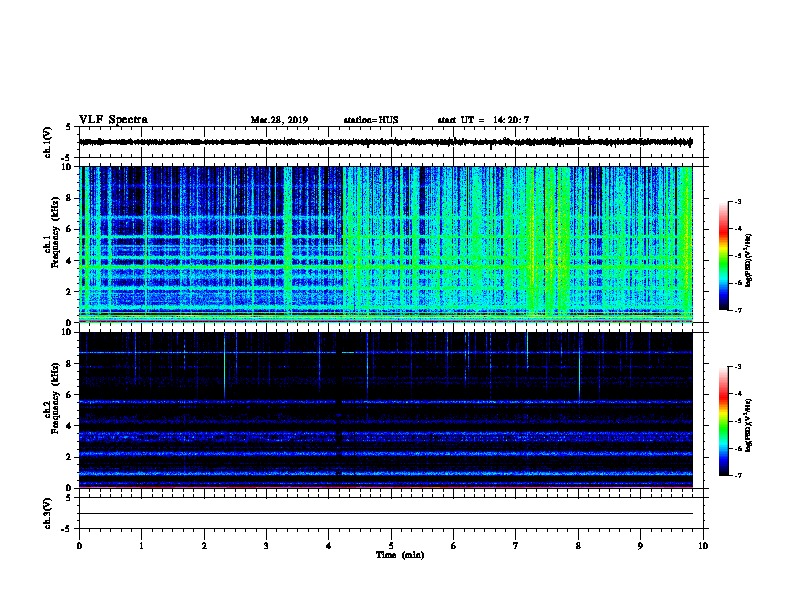Click time axis tick label '2'
Image resolution: width=792 pixels, height=612 pixels.
(204, 545)
